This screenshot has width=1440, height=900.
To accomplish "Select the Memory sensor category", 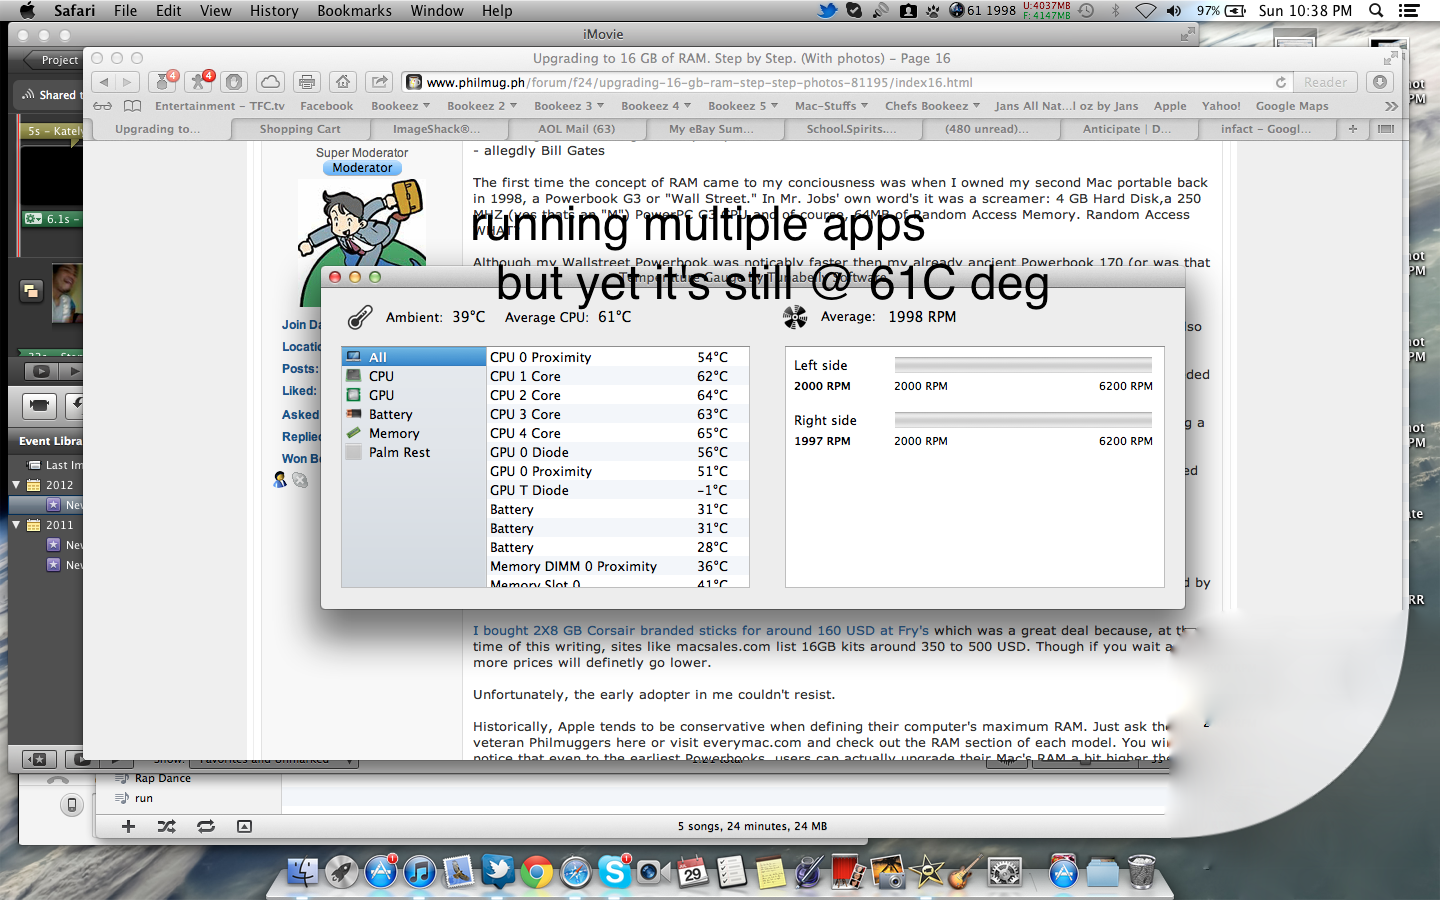I will (x=413, y=433).
